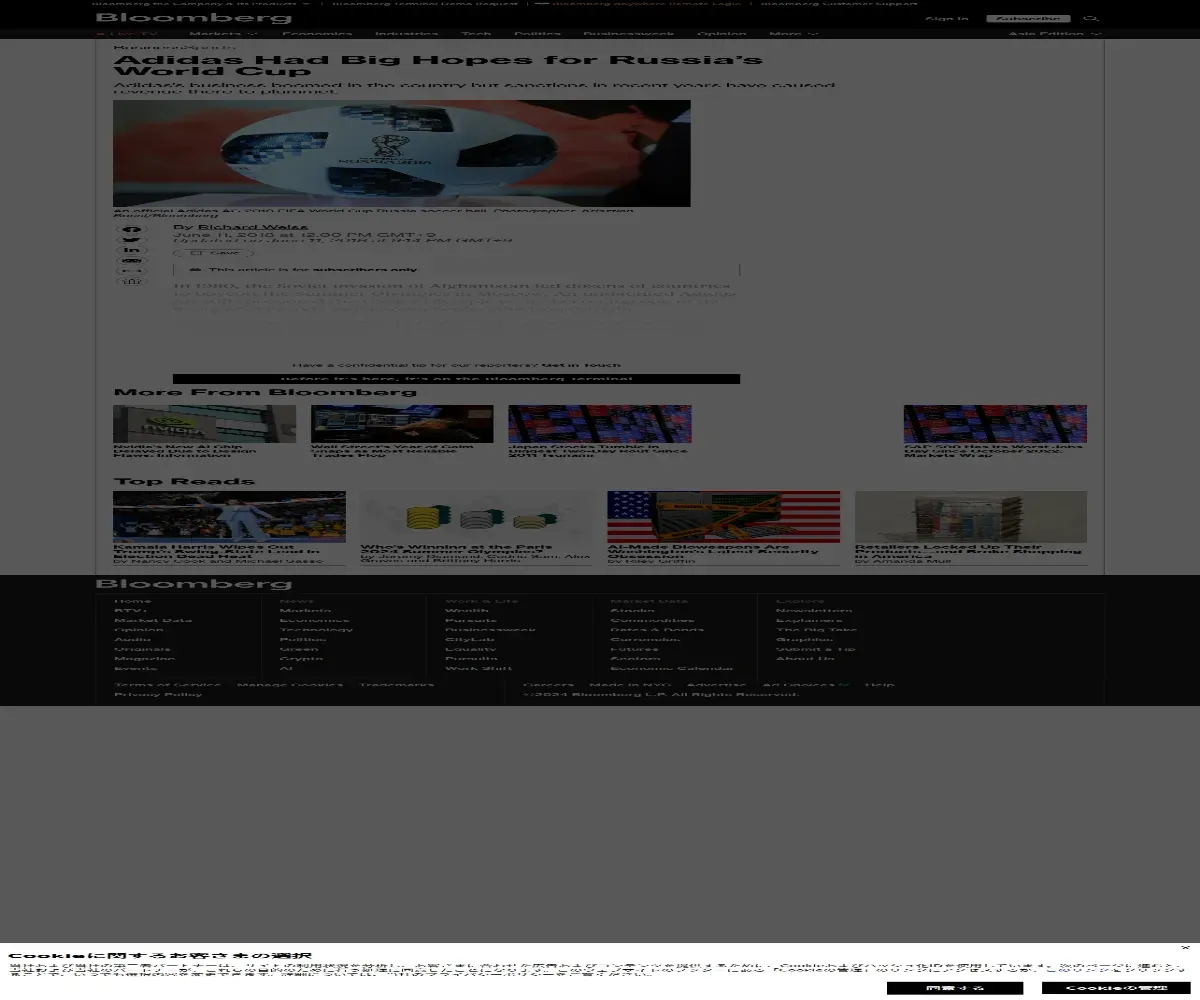Share article by email icon

click(132, 261)
